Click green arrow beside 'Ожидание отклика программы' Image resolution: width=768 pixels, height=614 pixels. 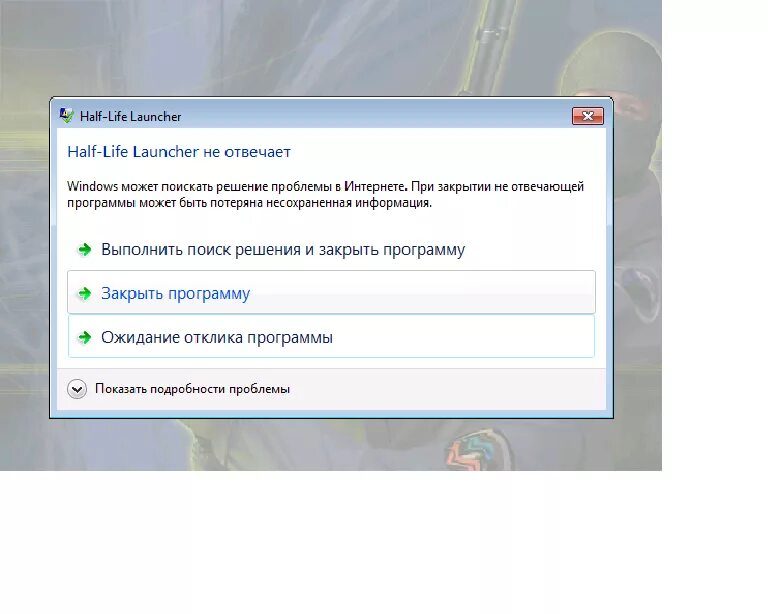pyautogui.click(x=85, y=337)
